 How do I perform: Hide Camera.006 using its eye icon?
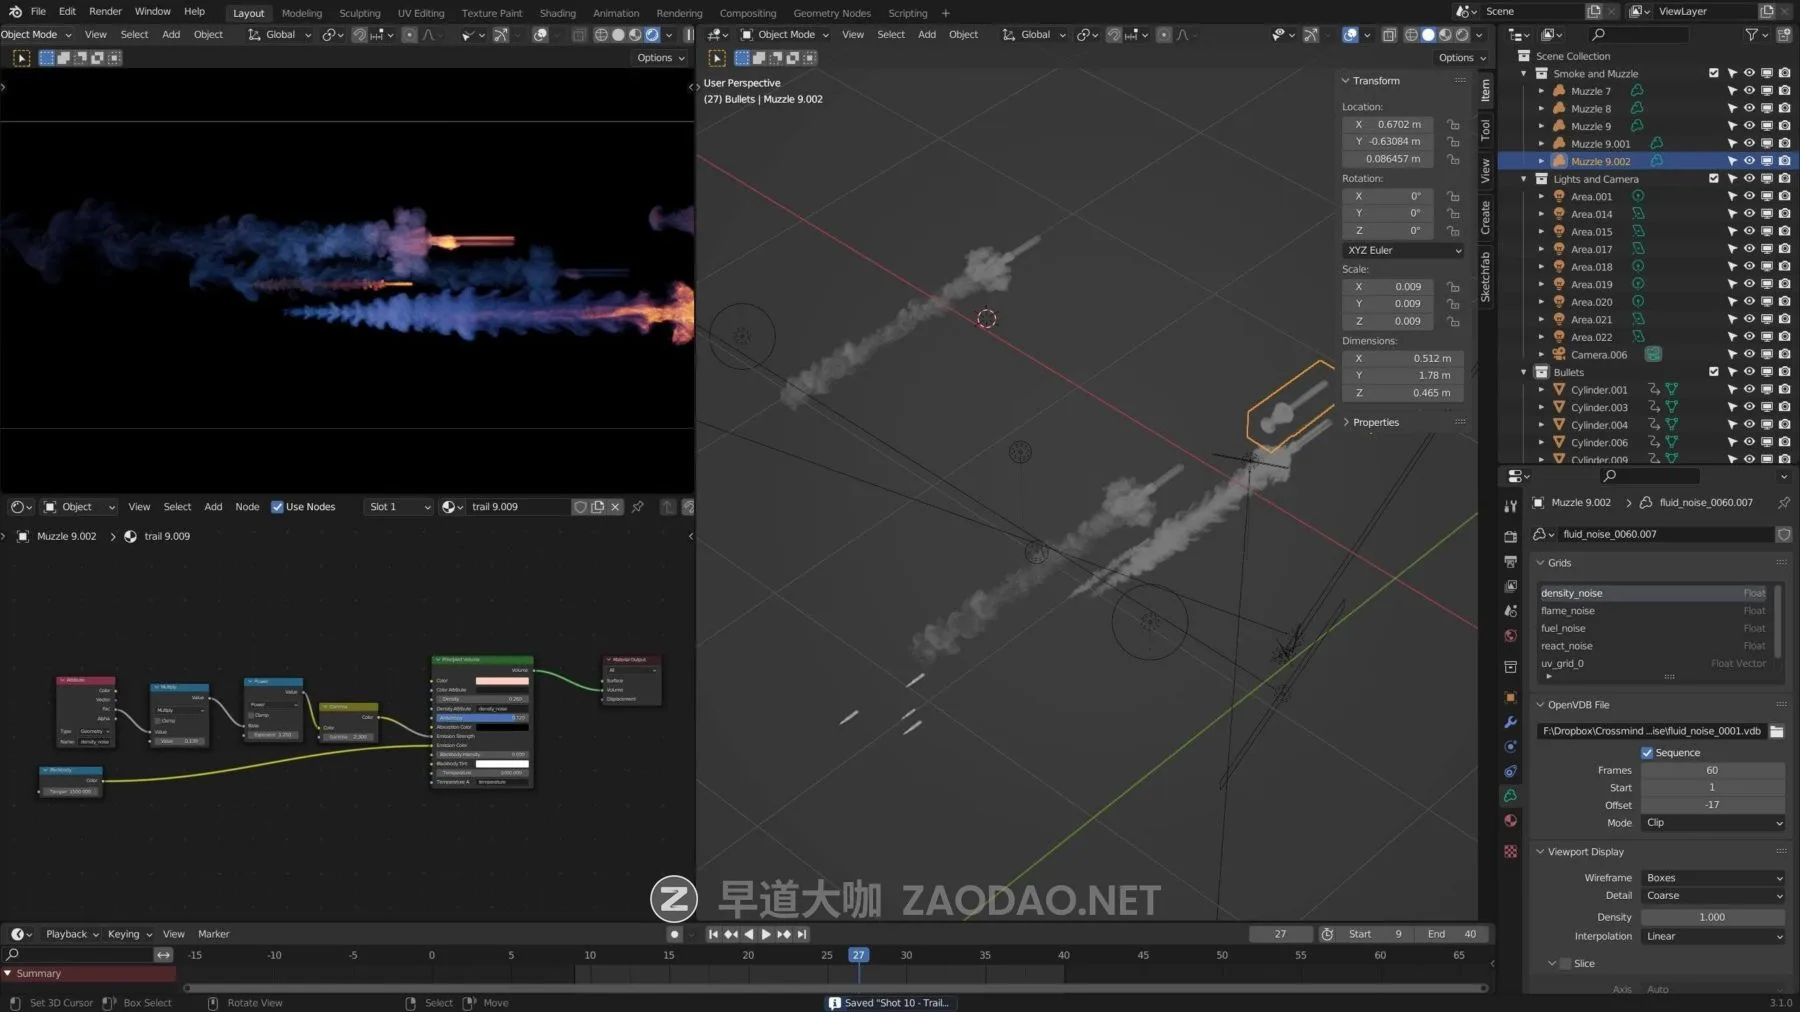click(1749, 355)
